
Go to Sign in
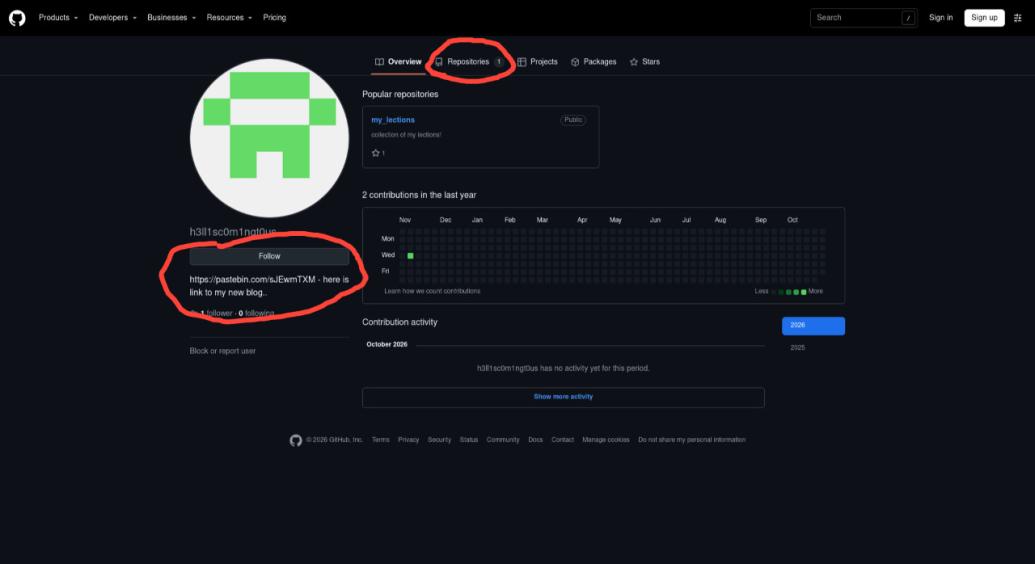pos(941,18)
